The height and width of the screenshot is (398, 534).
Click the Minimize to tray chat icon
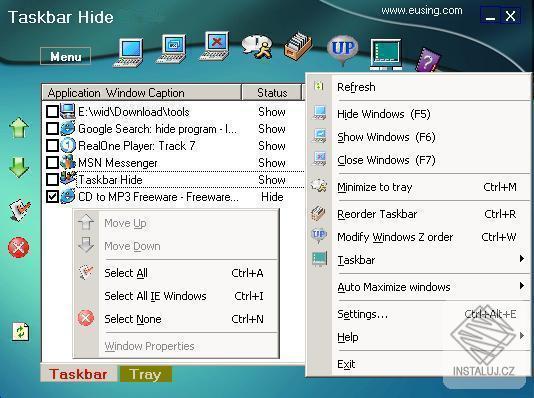click(257, 47)
